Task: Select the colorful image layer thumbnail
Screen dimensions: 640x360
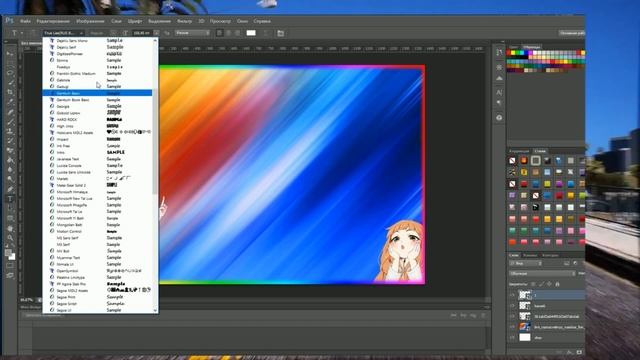Action: (x=525, y=327)
